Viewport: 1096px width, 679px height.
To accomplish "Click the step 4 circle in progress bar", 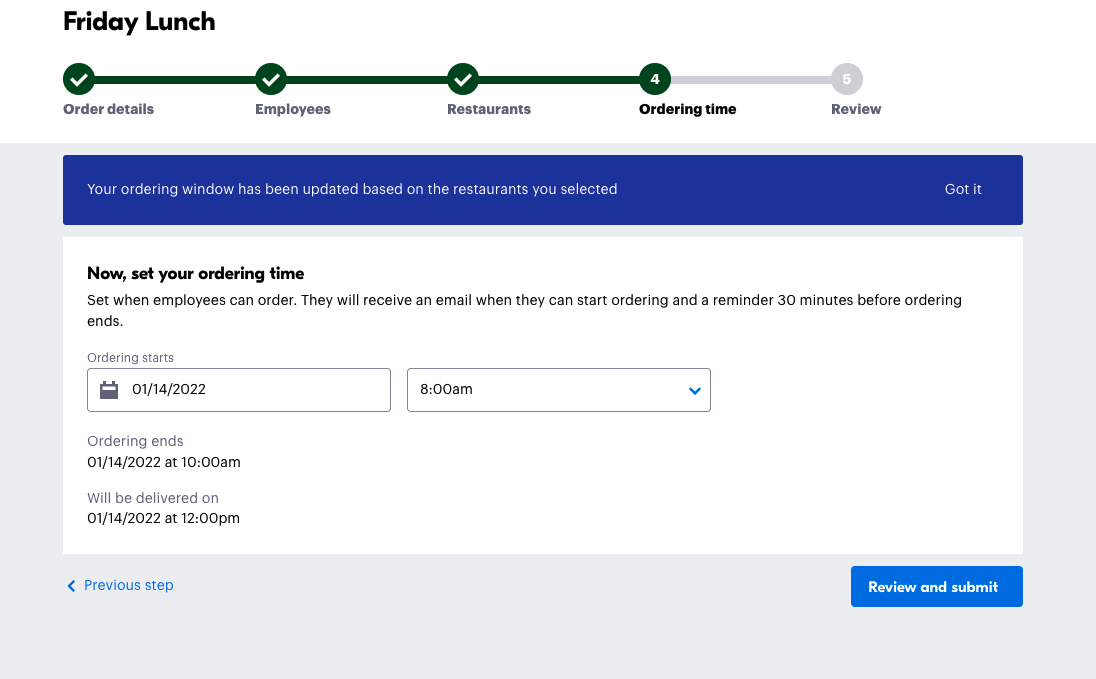I will 654,79.
